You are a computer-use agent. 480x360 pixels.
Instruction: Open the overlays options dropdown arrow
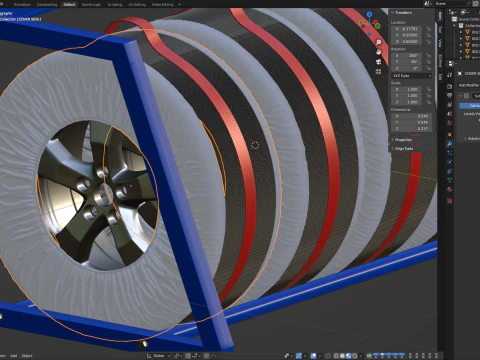click(x=319, y=356)
